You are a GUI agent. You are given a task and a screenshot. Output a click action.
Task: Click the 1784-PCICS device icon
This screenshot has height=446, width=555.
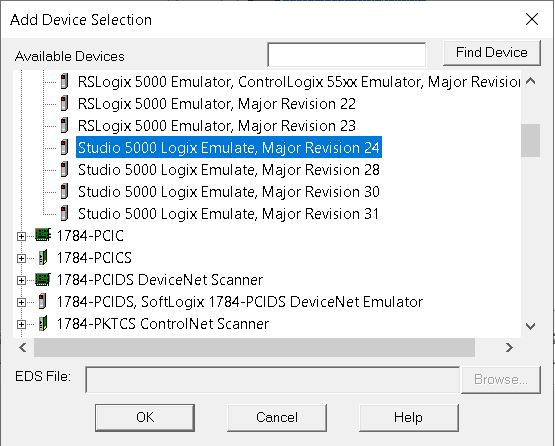43,257
